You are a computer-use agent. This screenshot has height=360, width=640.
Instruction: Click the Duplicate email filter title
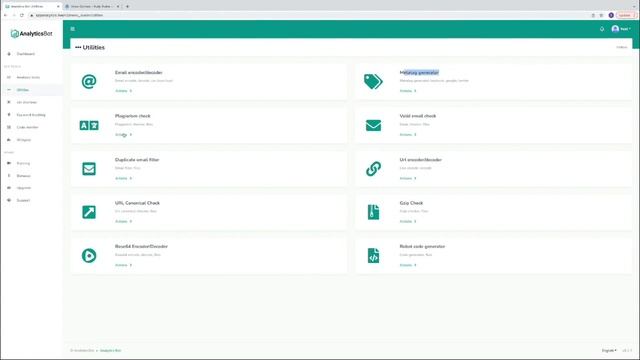(x=137, y=160)
